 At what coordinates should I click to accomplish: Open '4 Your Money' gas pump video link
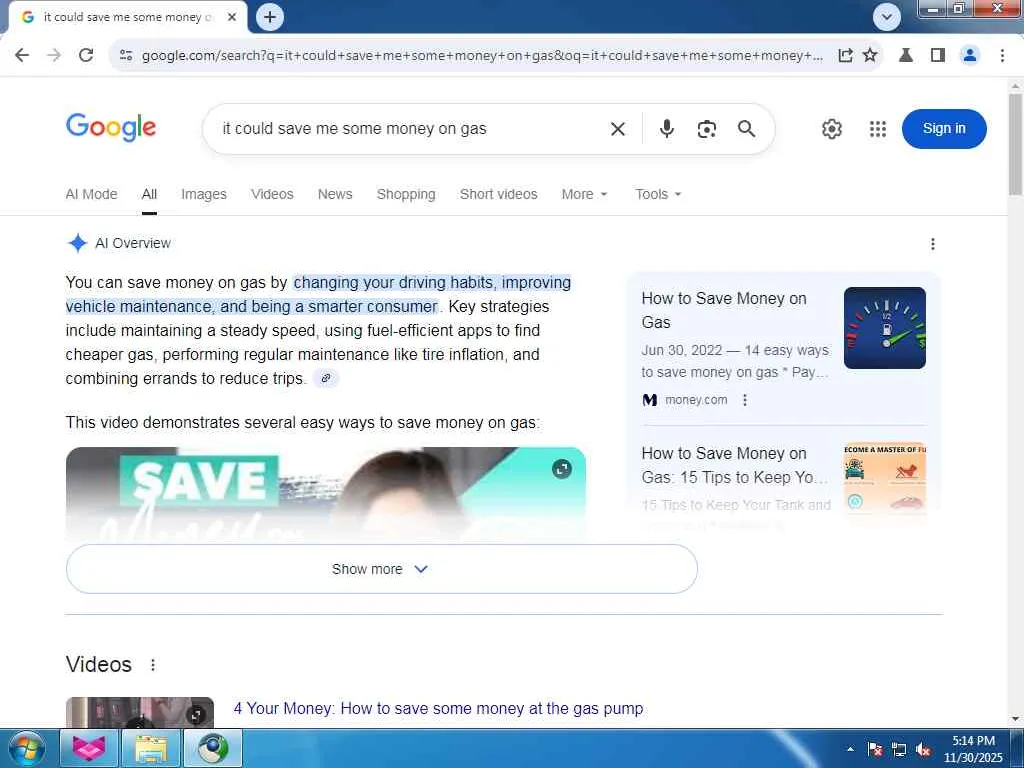point(438,709)
